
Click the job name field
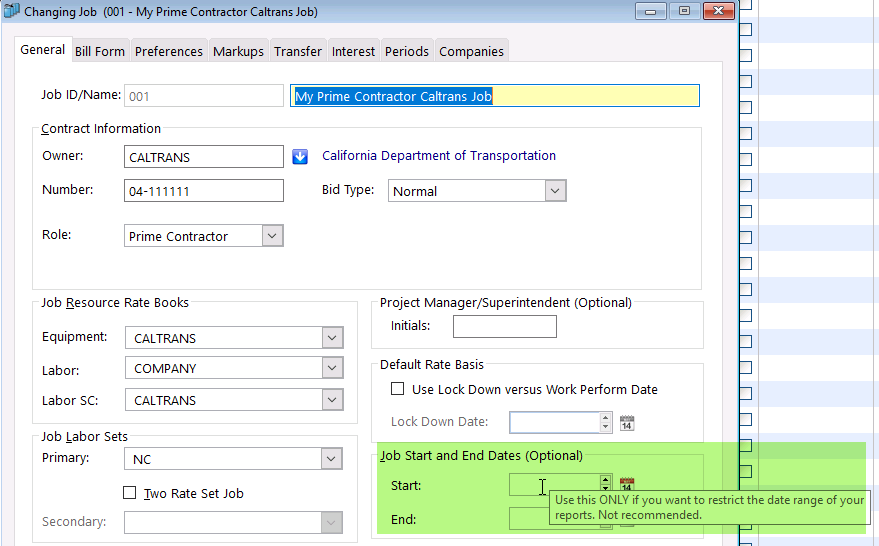(x=495, y=96)
